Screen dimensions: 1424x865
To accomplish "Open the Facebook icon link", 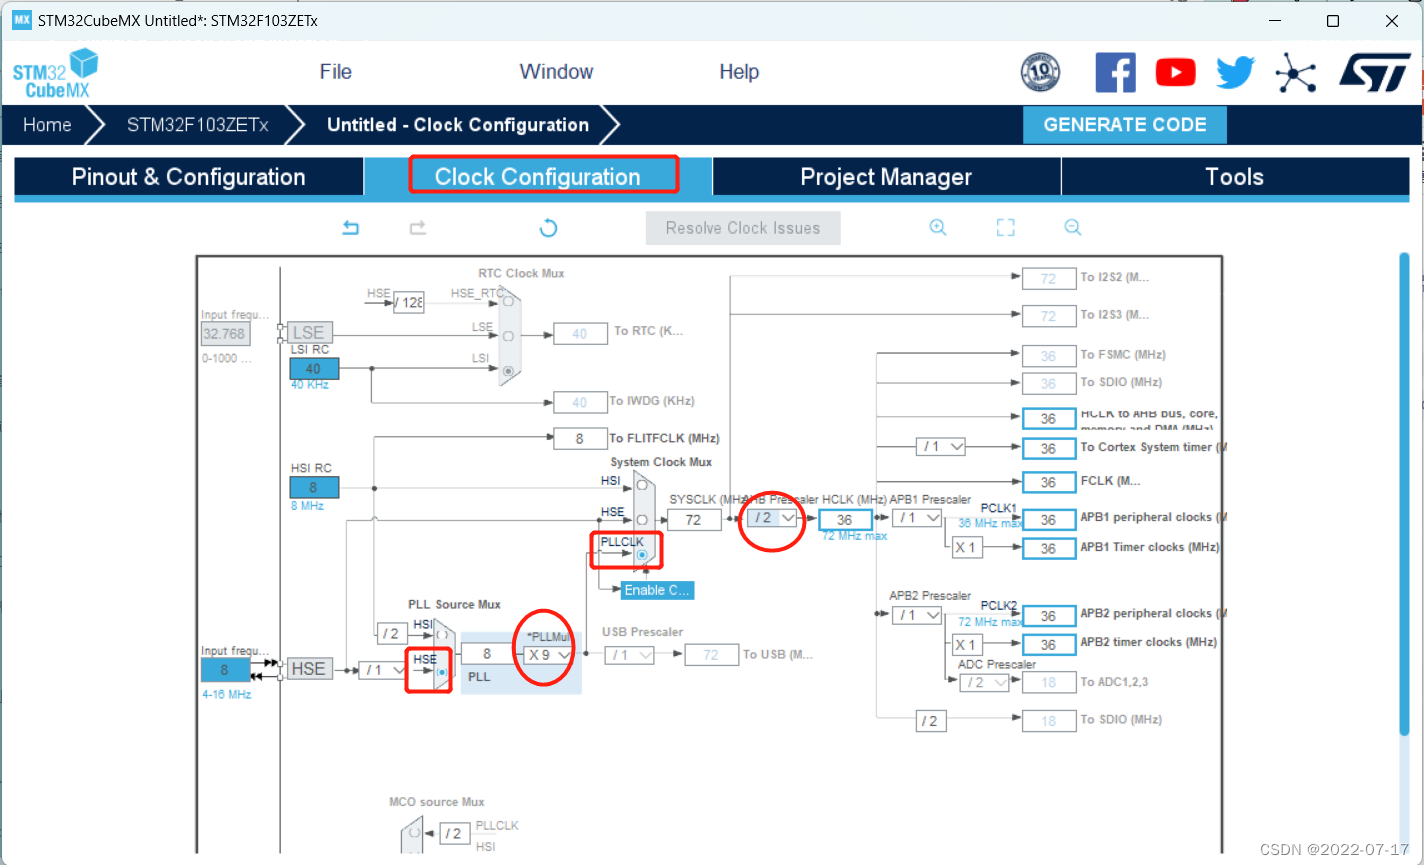I will tap(1116, 72).
